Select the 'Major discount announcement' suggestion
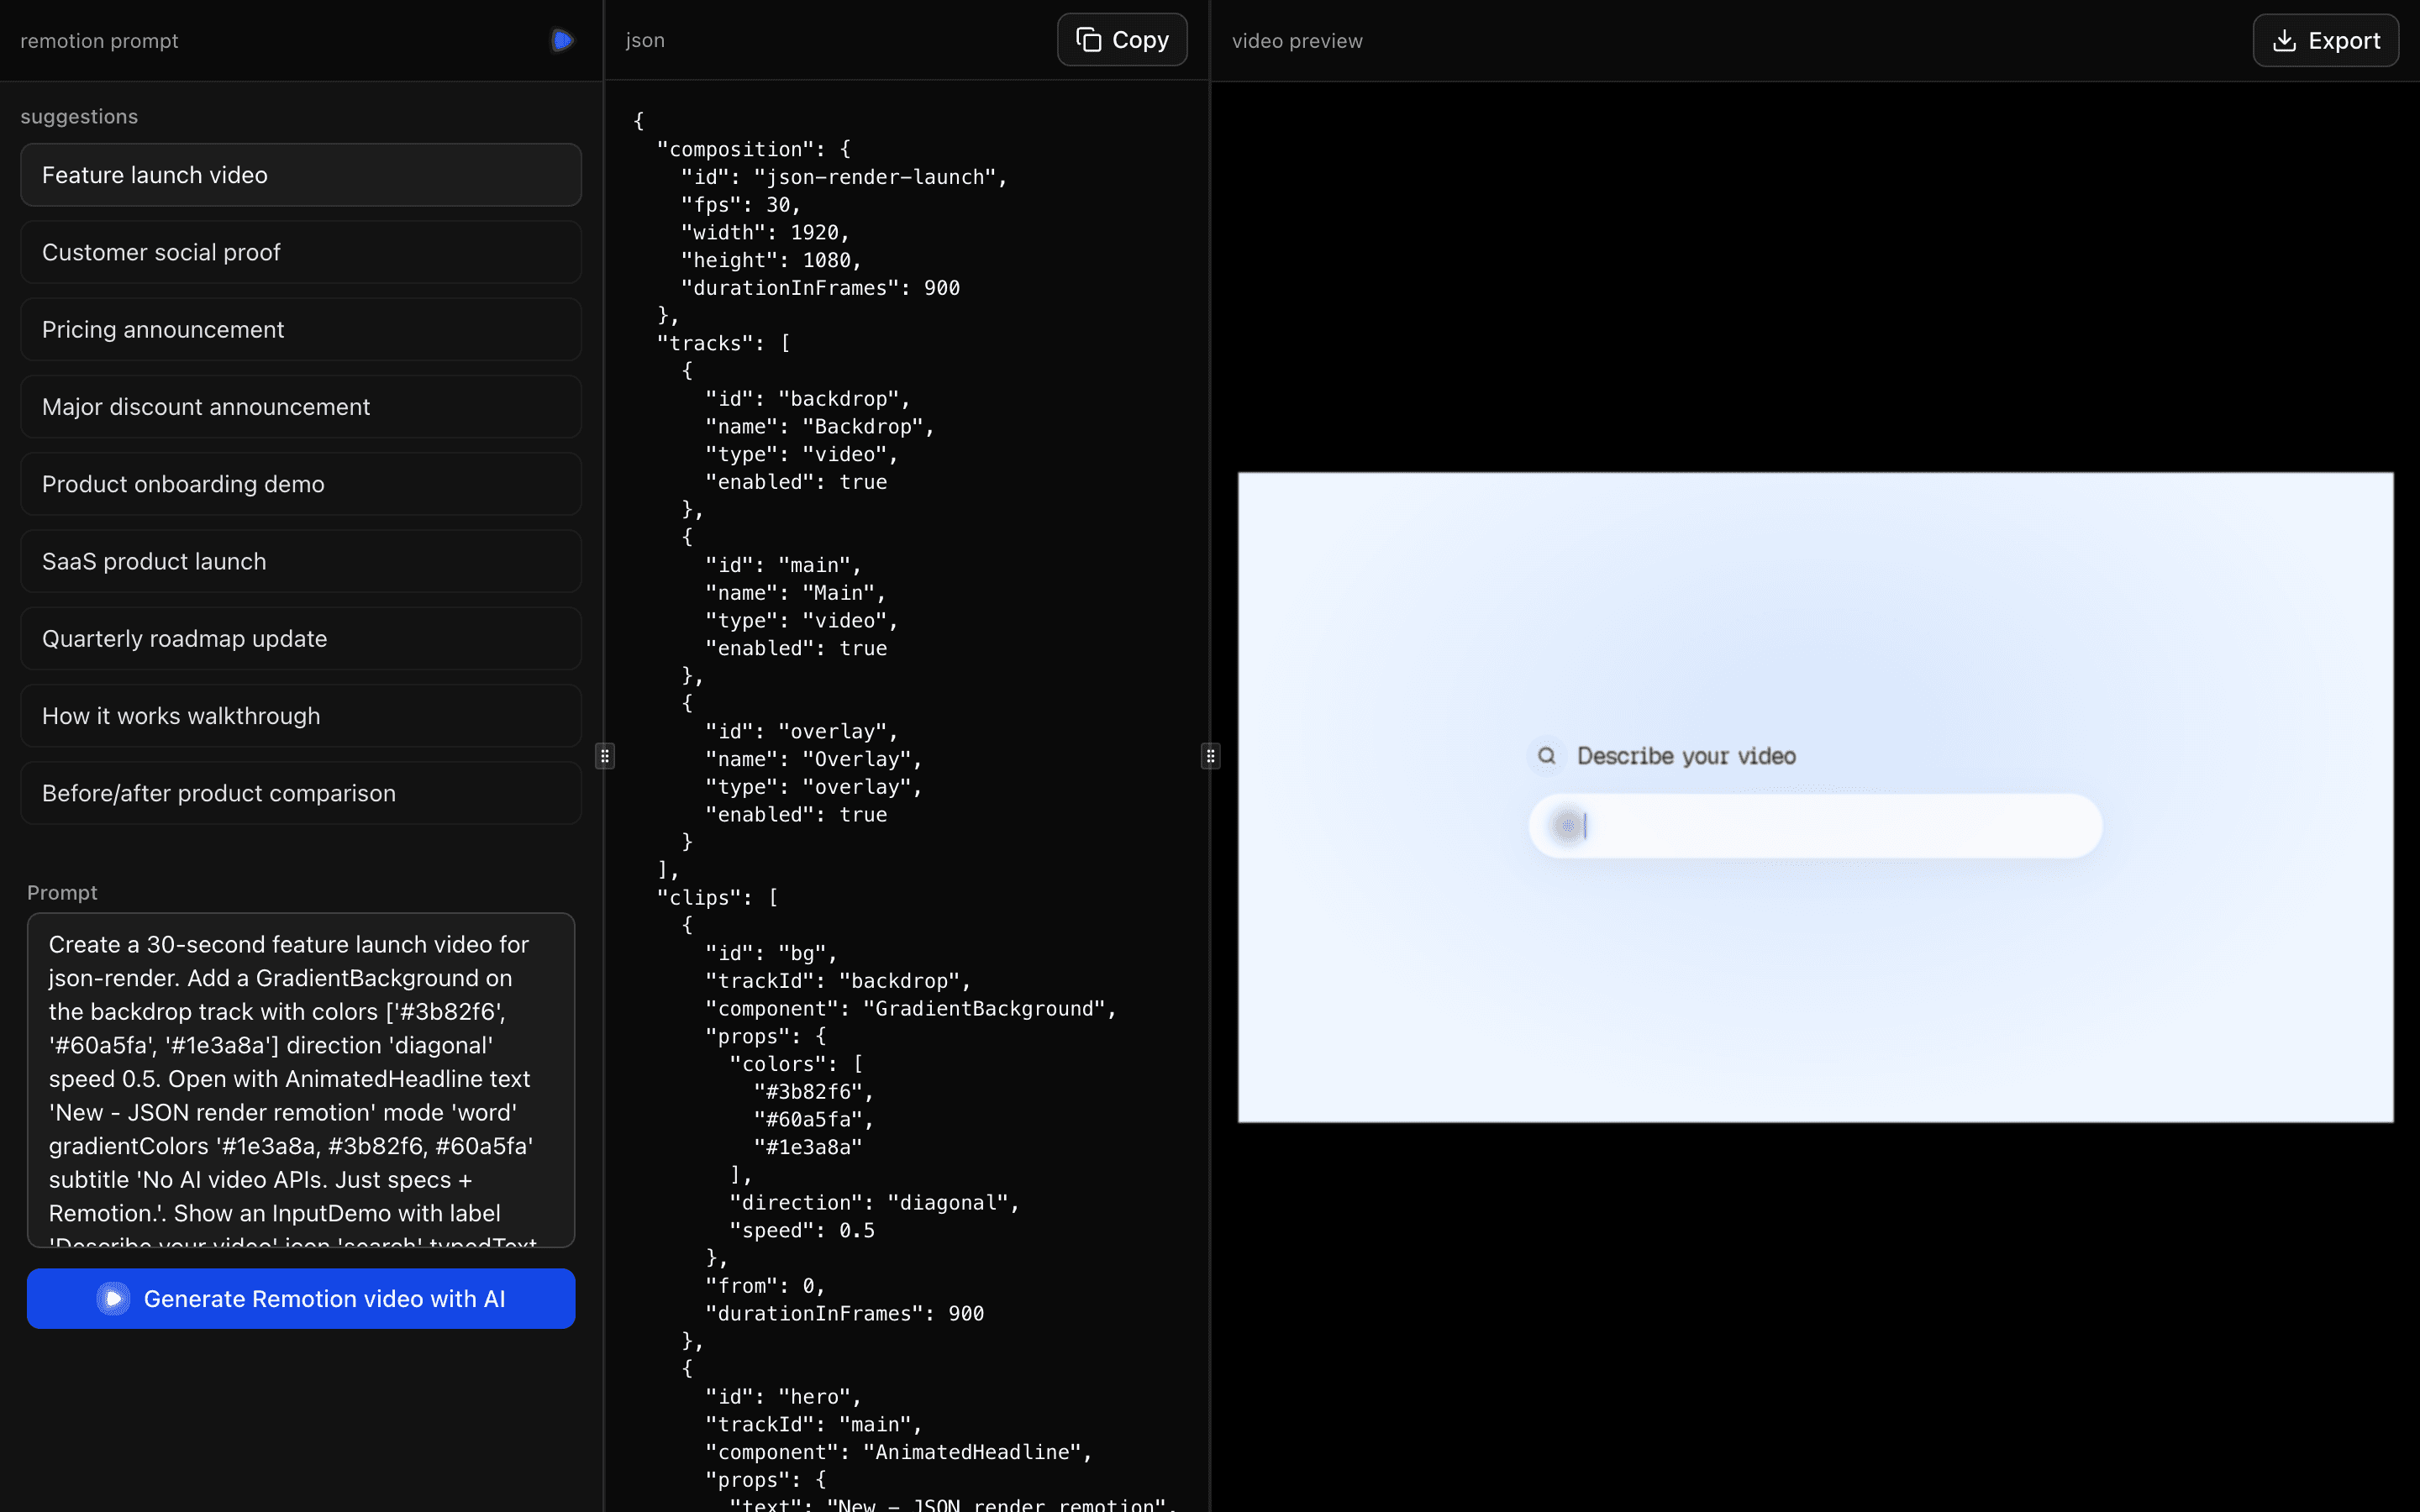This screenshot has height=1512, width=2420. click(300, 406)
